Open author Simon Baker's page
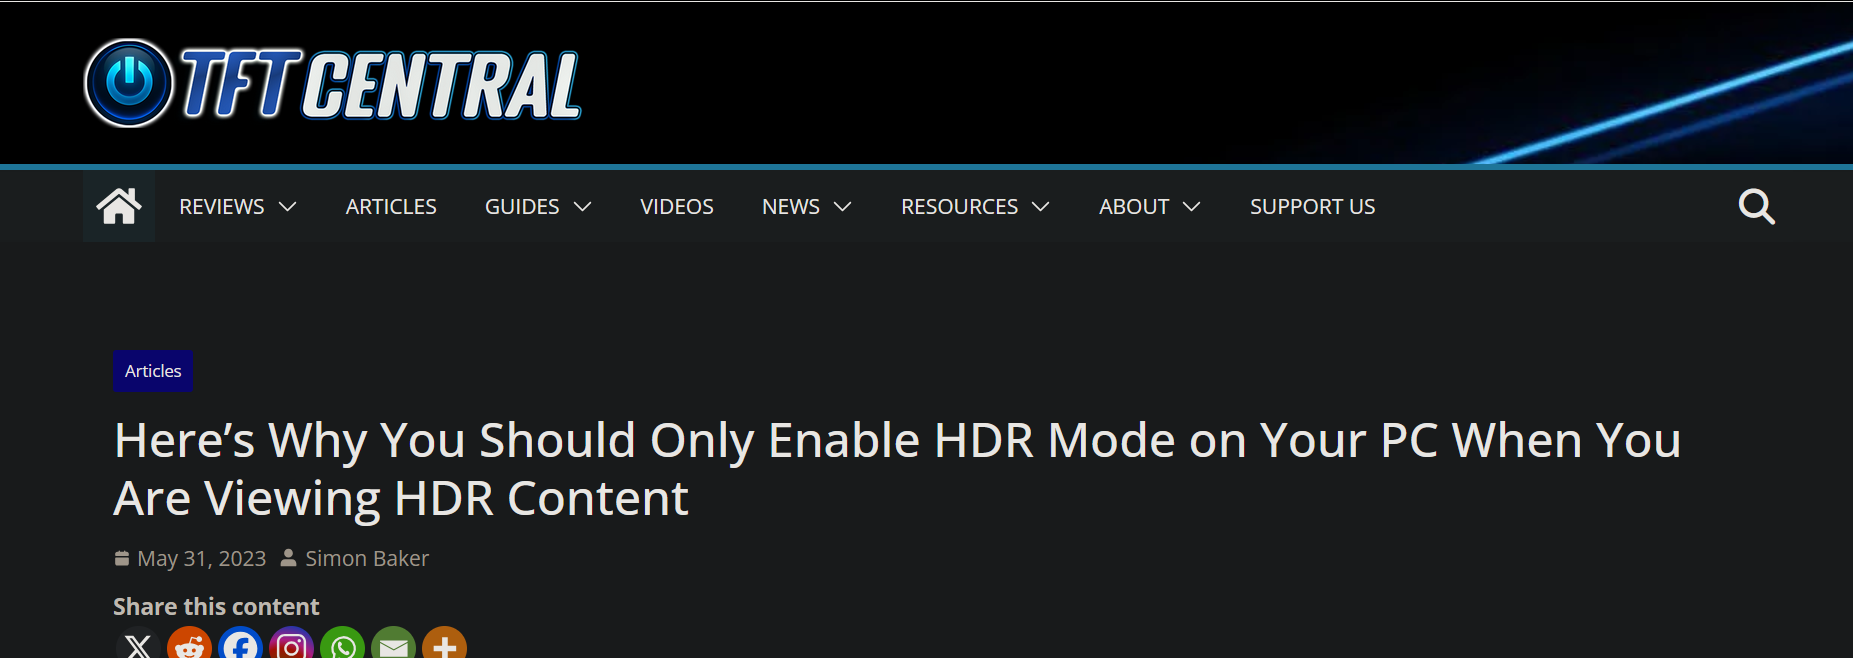 click(367, 558)
